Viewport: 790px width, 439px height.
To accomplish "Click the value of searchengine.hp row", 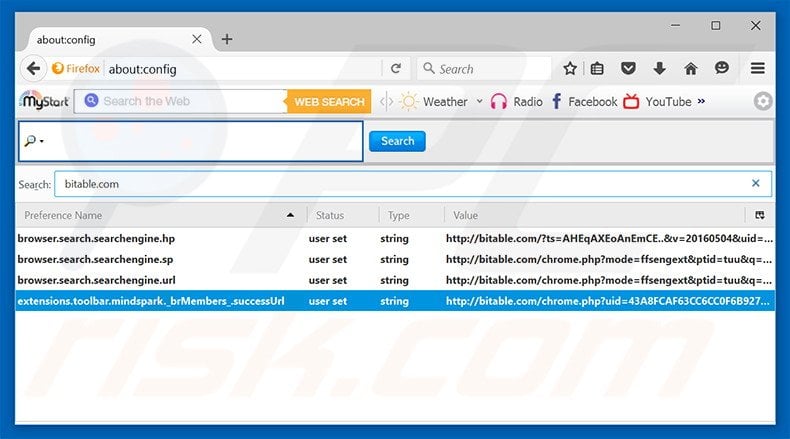I will click(609, 238).
